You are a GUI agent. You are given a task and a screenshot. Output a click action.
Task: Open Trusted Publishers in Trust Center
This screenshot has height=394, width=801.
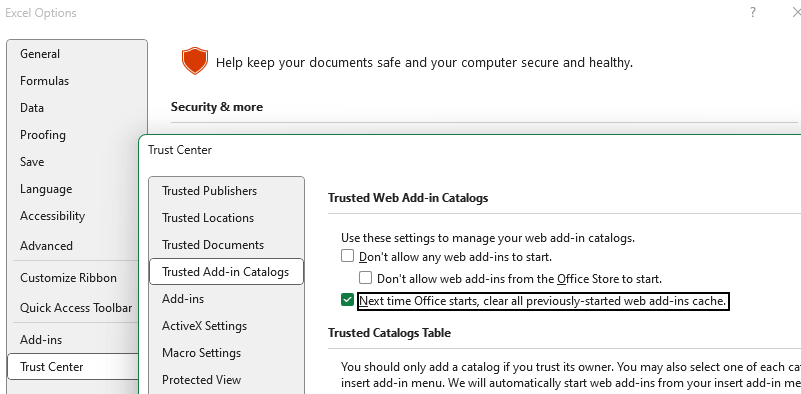click(x=209, y=191)
